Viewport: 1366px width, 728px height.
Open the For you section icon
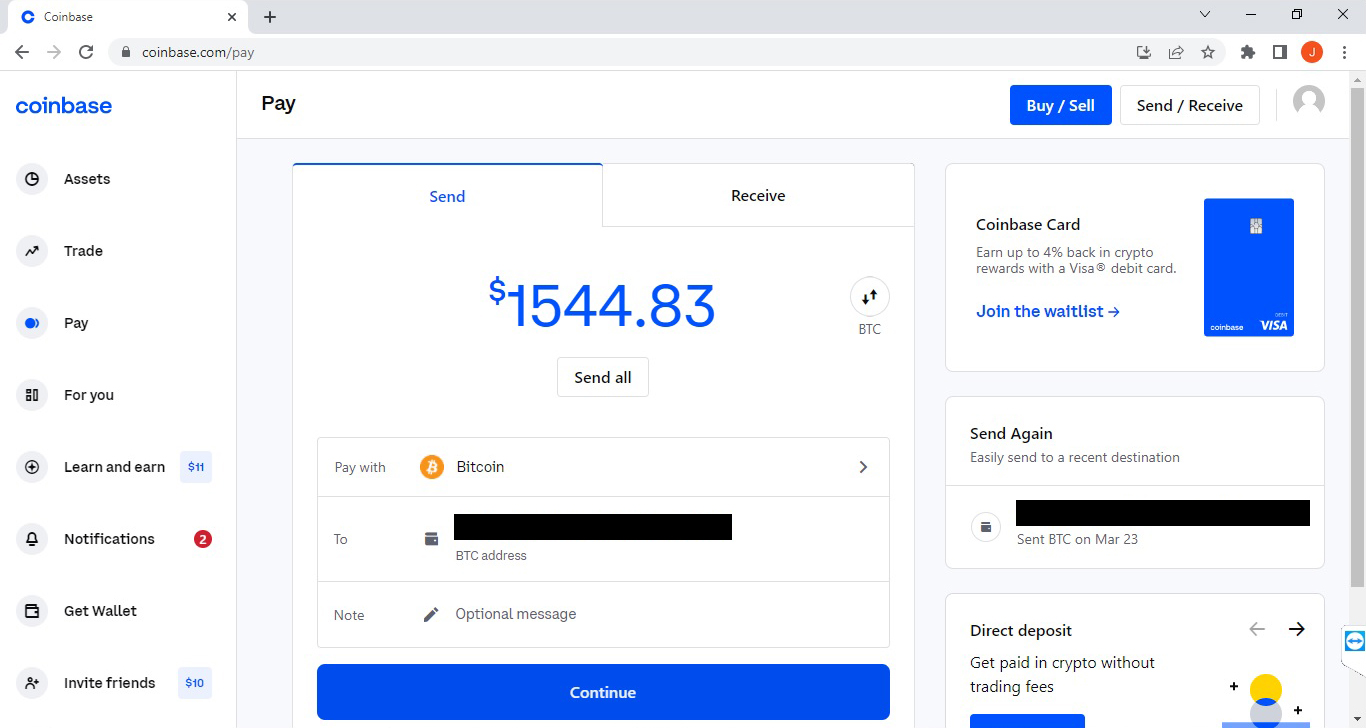(32, 395)
